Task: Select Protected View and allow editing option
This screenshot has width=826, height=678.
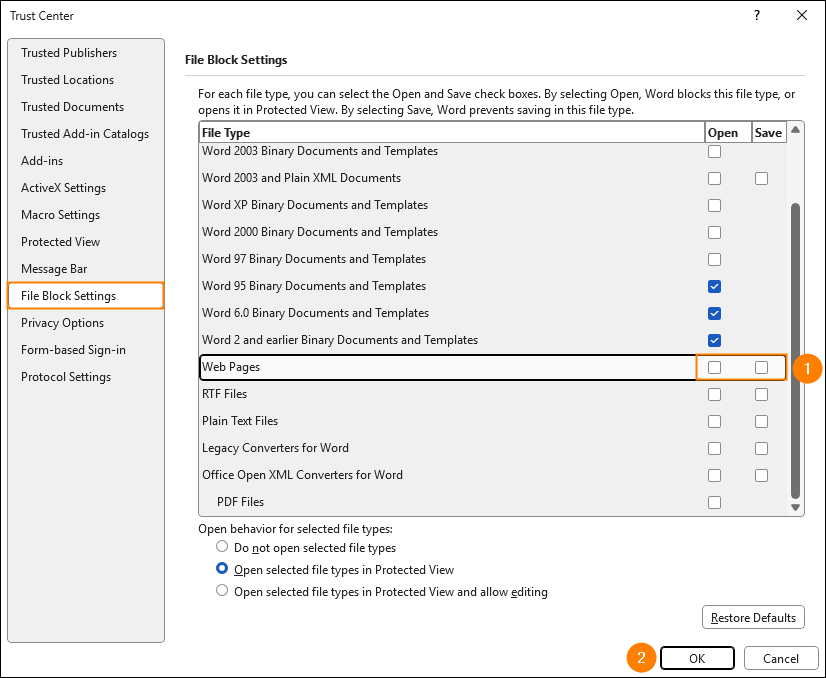Action: 222,591
